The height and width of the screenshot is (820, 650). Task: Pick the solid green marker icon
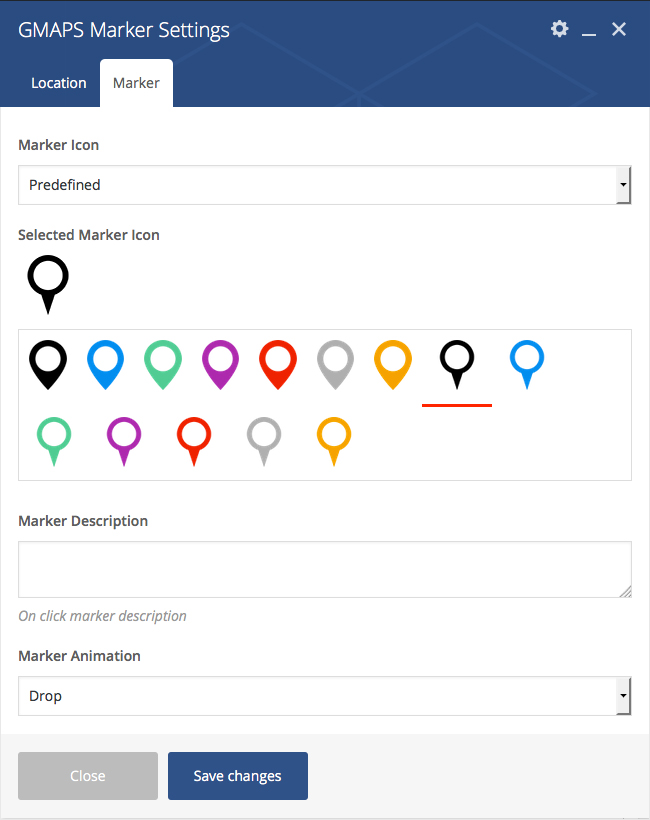coord(163,365)
